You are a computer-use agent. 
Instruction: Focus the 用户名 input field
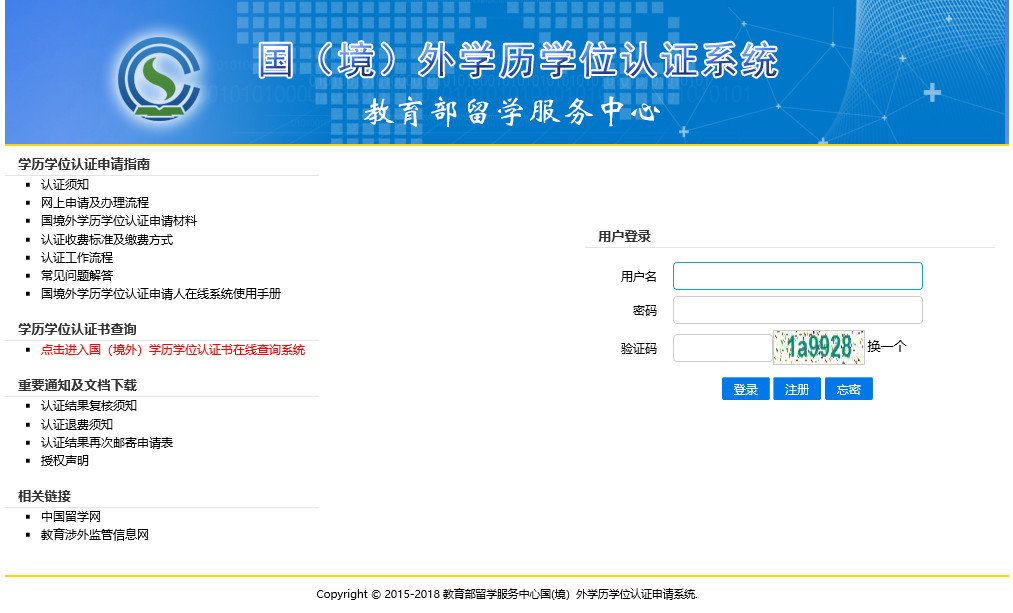798,276
